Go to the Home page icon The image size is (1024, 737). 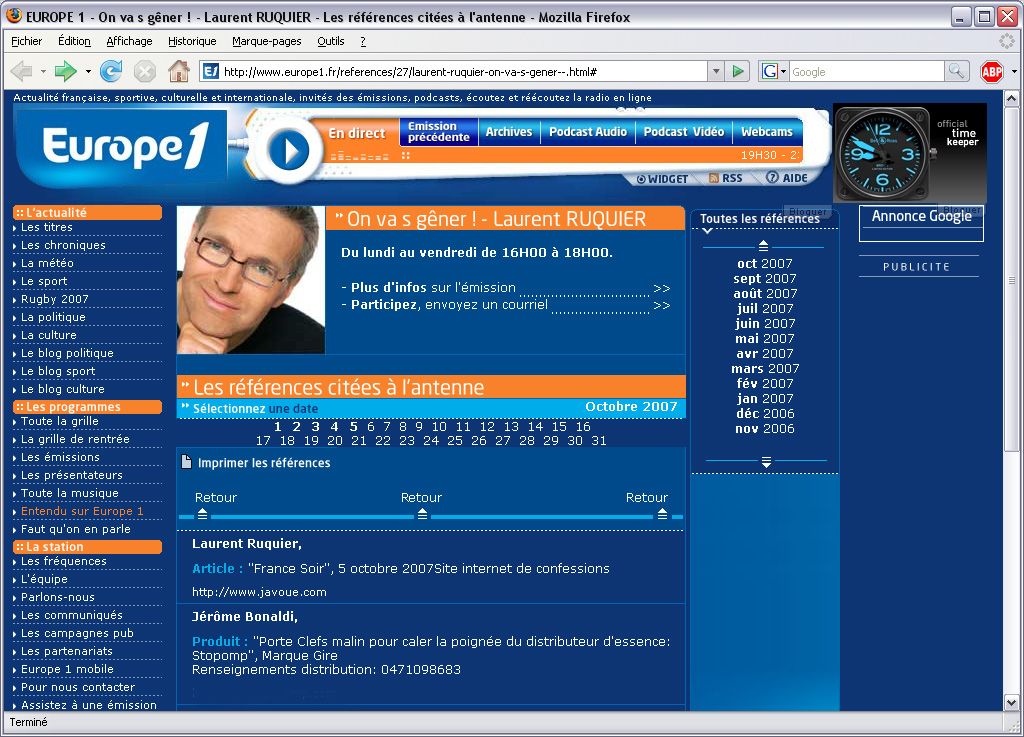tap(178, 71)
